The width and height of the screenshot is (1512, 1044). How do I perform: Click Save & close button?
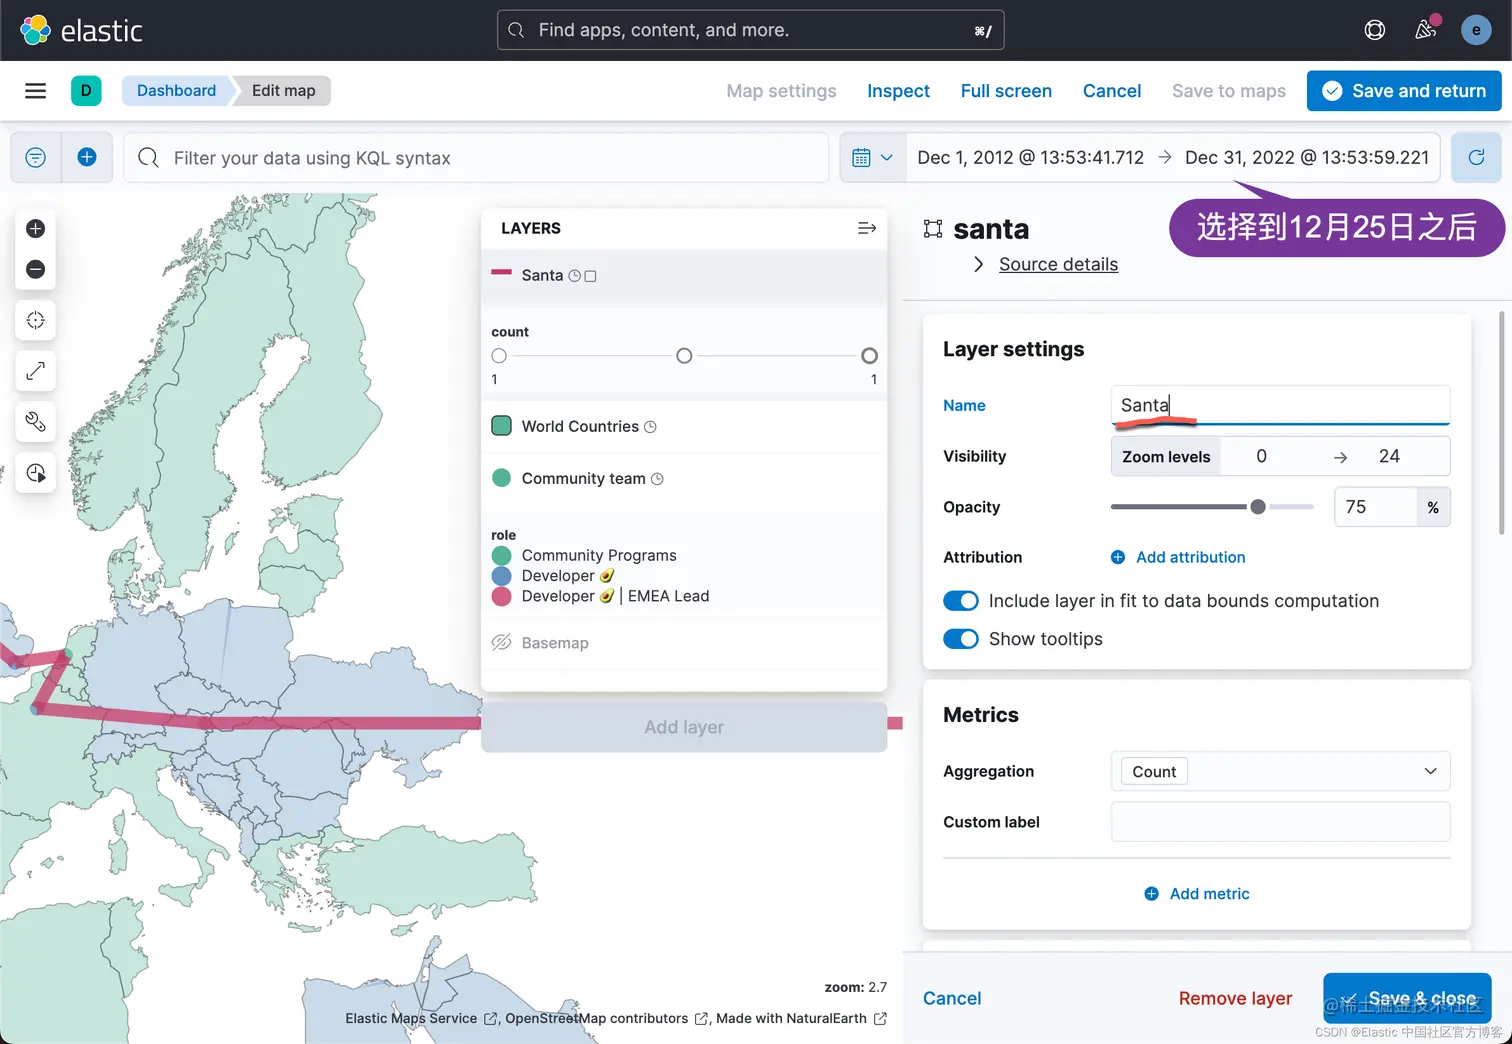[x=1407, y=998]
